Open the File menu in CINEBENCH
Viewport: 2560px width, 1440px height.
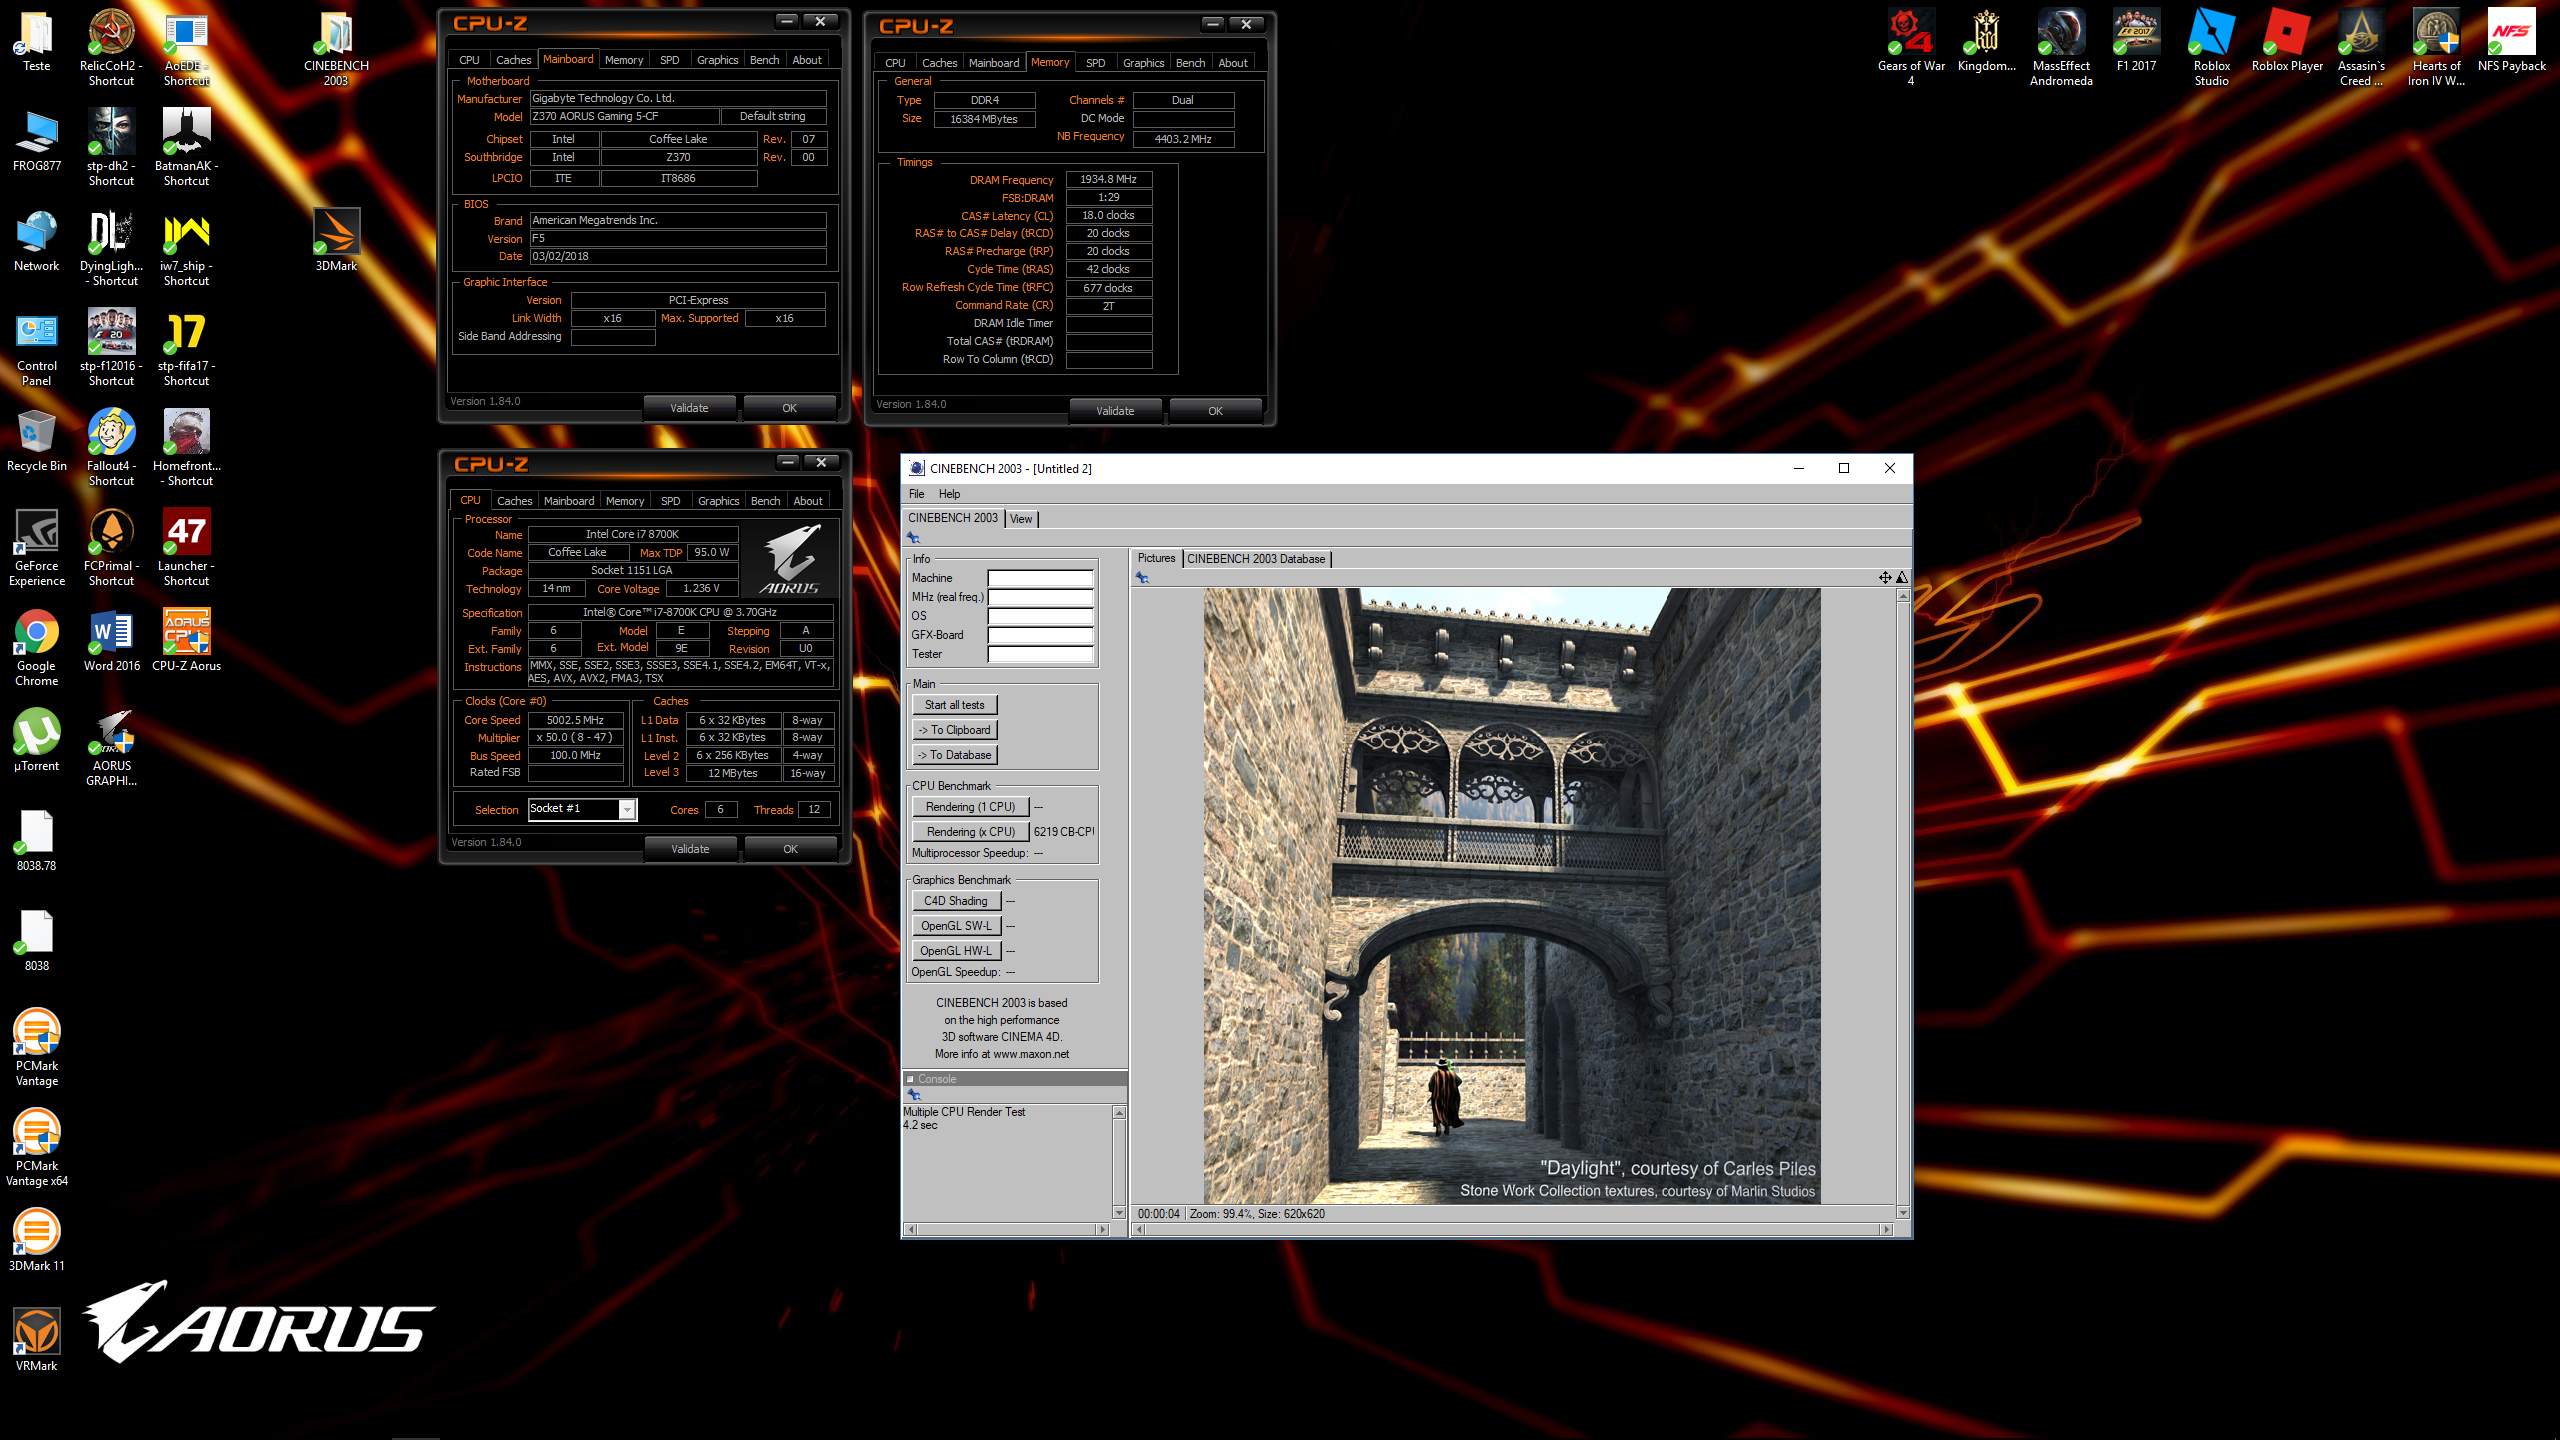[x=916, y=494]
